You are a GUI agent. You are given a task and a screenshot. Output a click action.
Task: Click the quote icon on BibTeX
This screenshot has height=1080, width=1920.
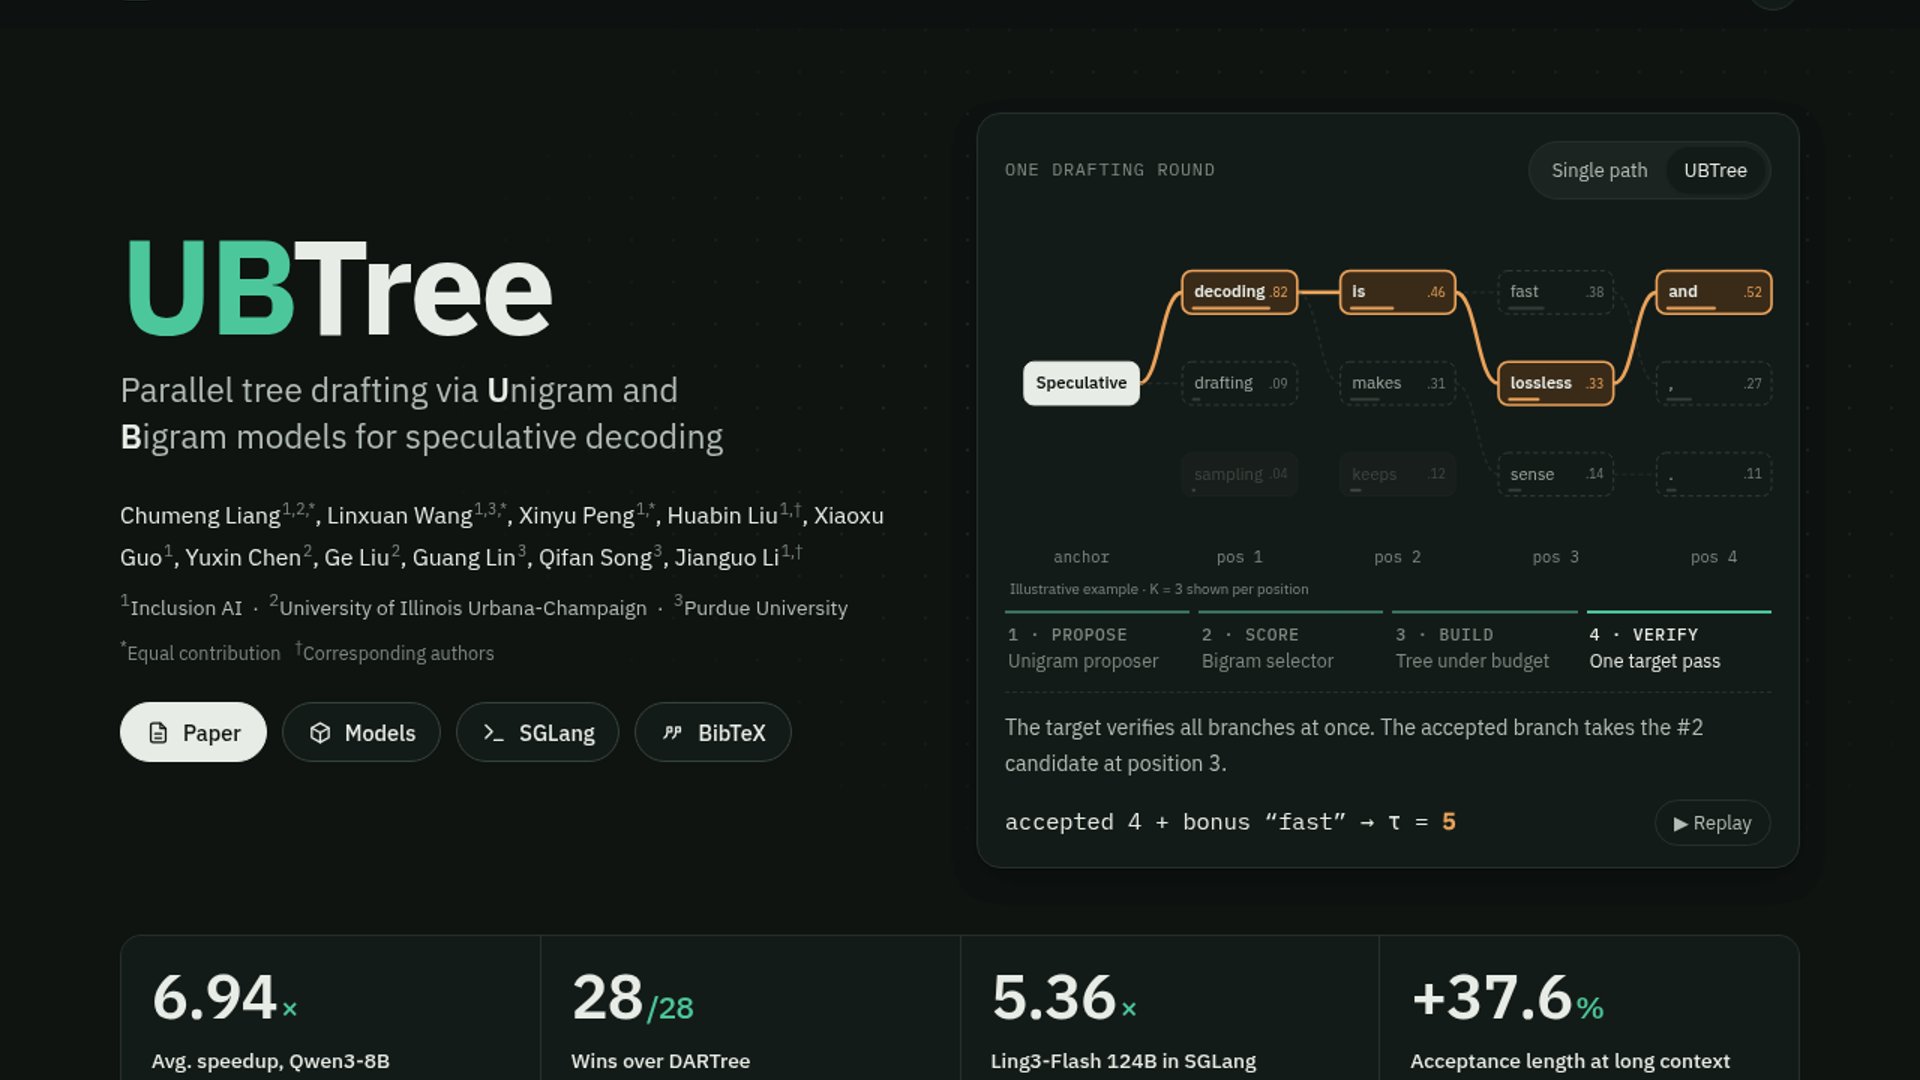click(672, 733)
